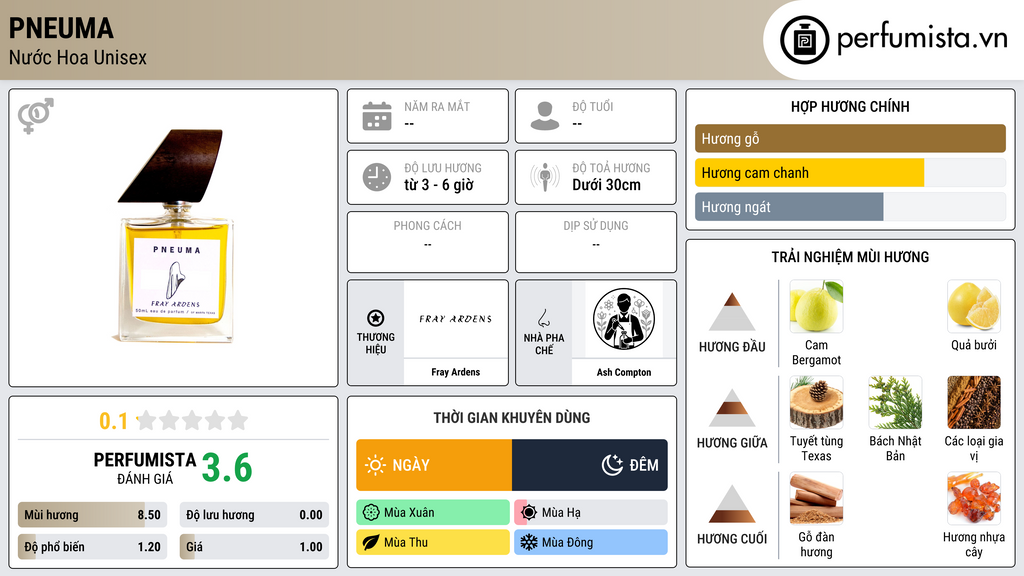Click the 0.1 user rating number
This screenshot has width=1024, height=576.
click(x=114, y=421)
